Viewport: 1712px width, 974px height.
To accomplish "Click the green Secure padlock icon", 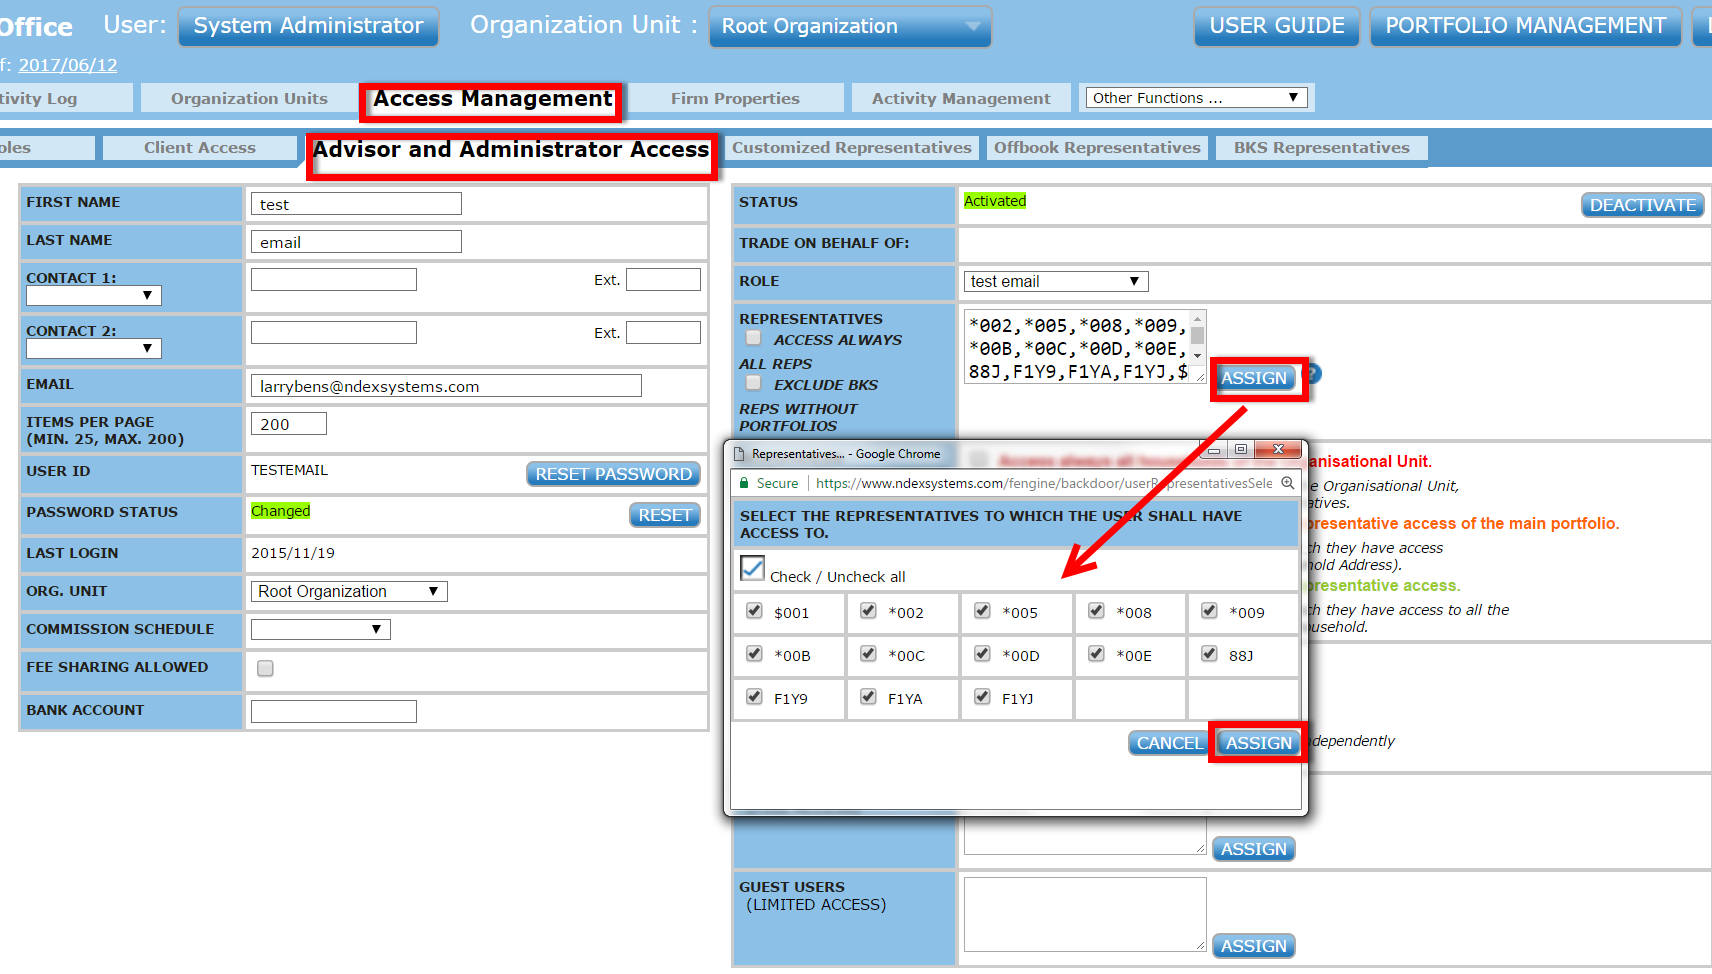I will point(744,483).
